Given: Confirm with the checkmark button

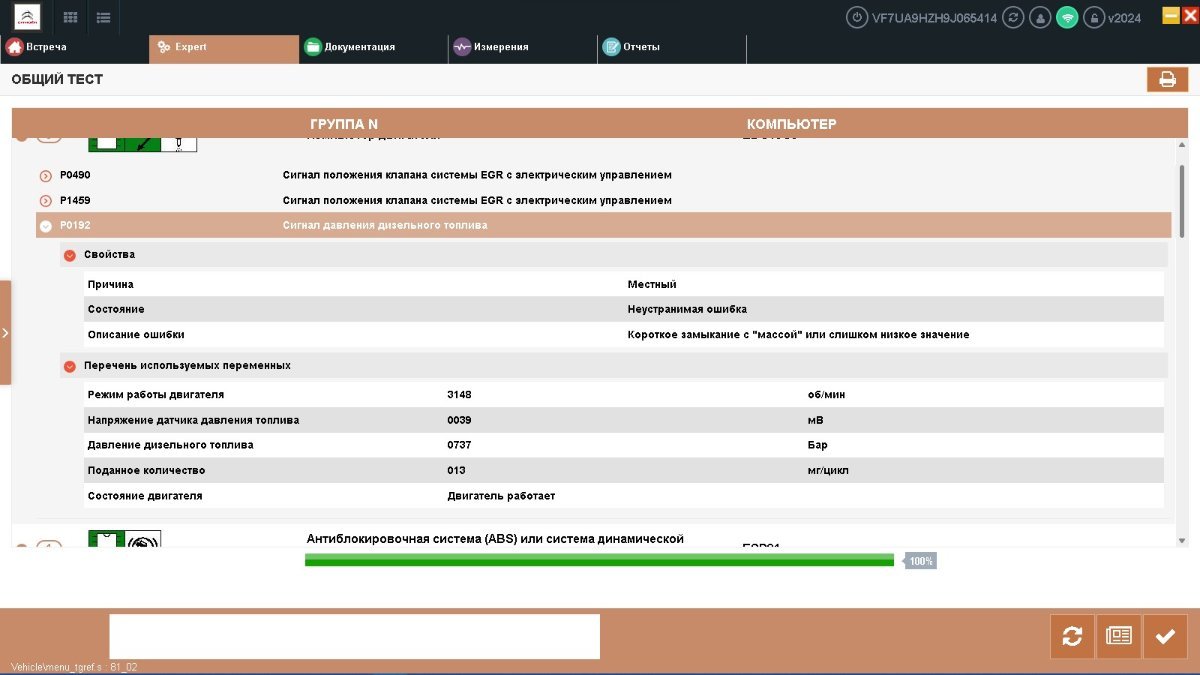Looking at the screenshot, I should (x=1165, y=636).
